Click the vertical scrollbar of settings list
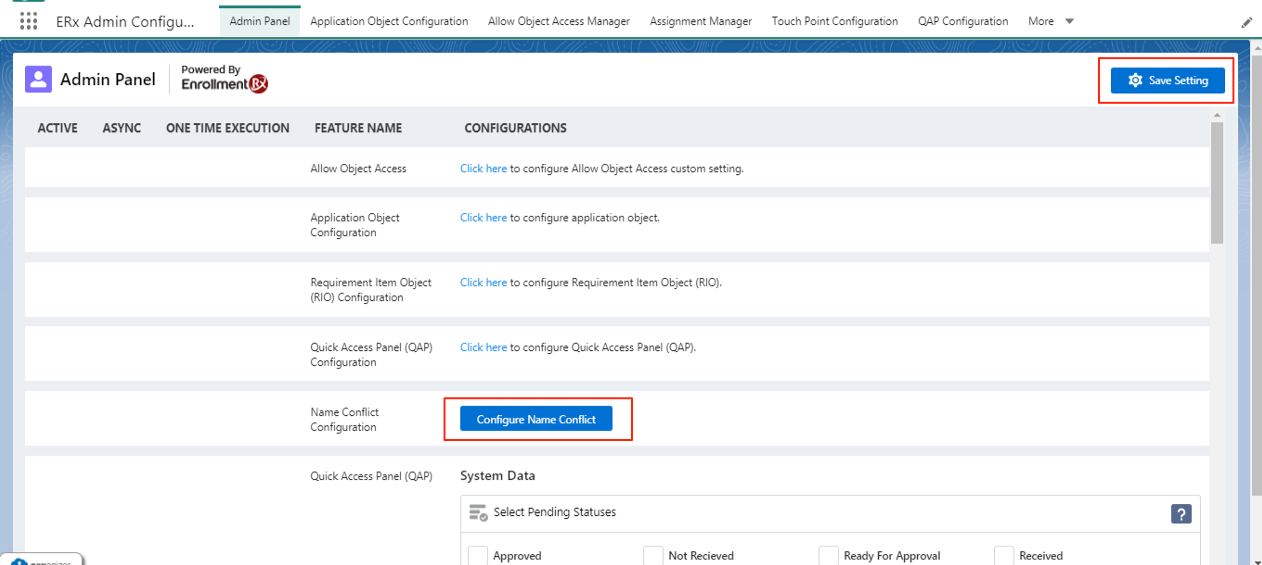Image resolution: width=1262 pixels, height=565 pixels. [1216, 183]
